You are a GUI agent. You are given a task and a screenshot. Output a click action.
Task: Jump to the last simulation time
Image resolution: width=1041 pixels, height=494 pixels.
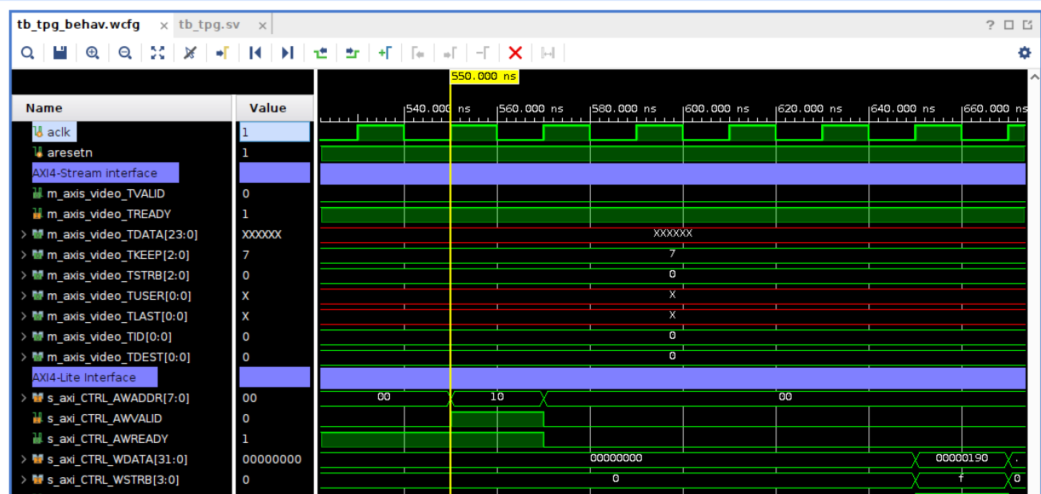coord(287,53)
